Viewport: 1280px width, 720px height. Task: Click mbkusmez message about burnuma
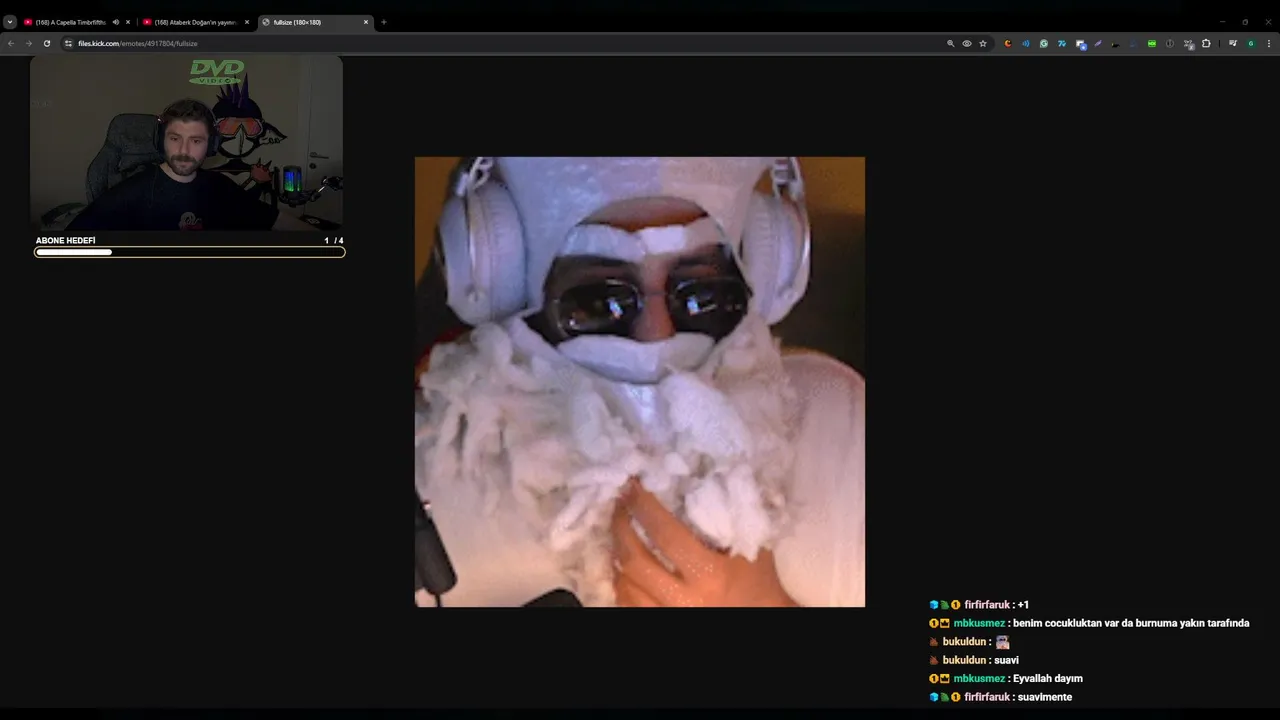[x=1089, y=623]
